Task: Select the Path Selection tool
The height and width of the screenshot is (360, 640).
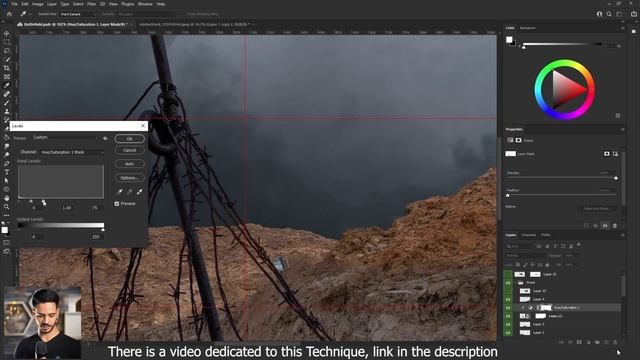Action: pos(7,180)
